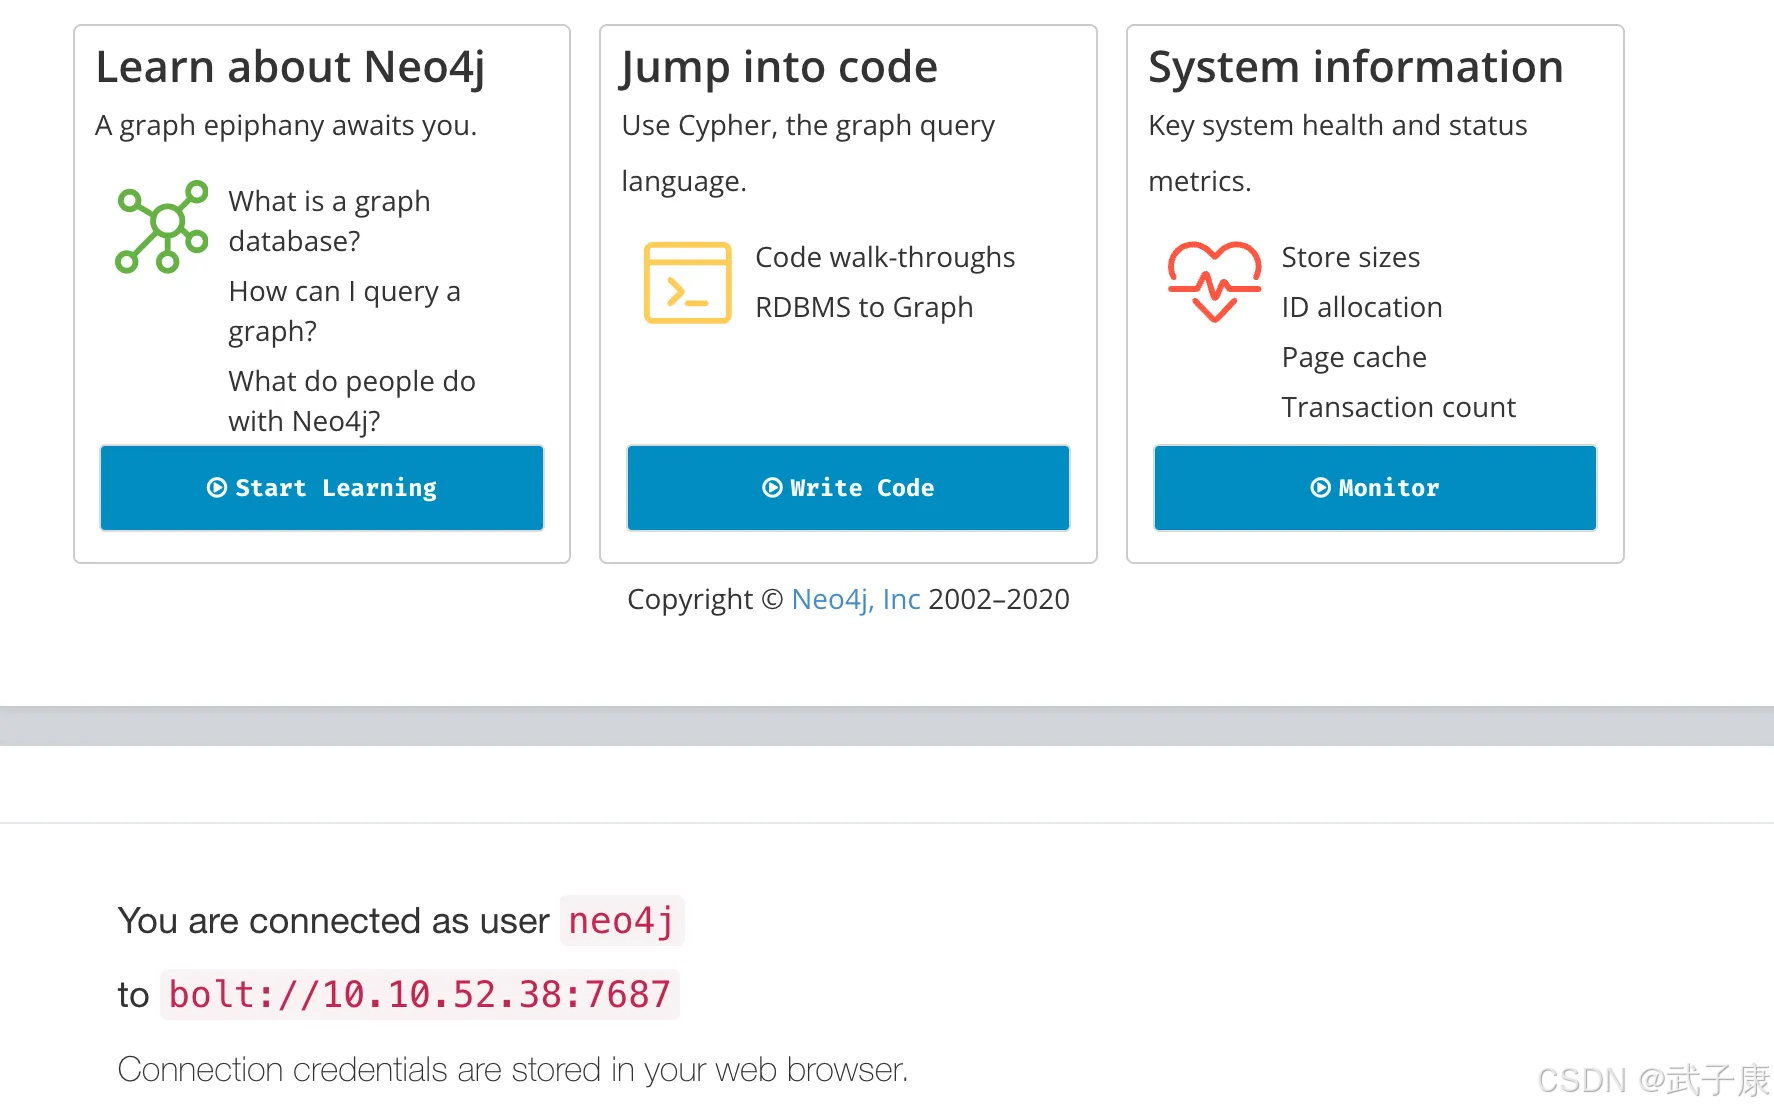1774x1110 pixels.
Task: View the Store sizes metric
Action: [x=1350, y=257]
